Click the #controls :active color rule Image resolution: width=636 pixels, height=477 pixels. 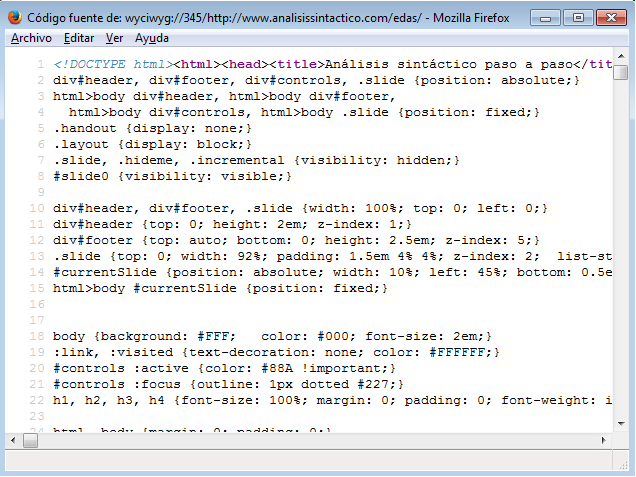224,368
